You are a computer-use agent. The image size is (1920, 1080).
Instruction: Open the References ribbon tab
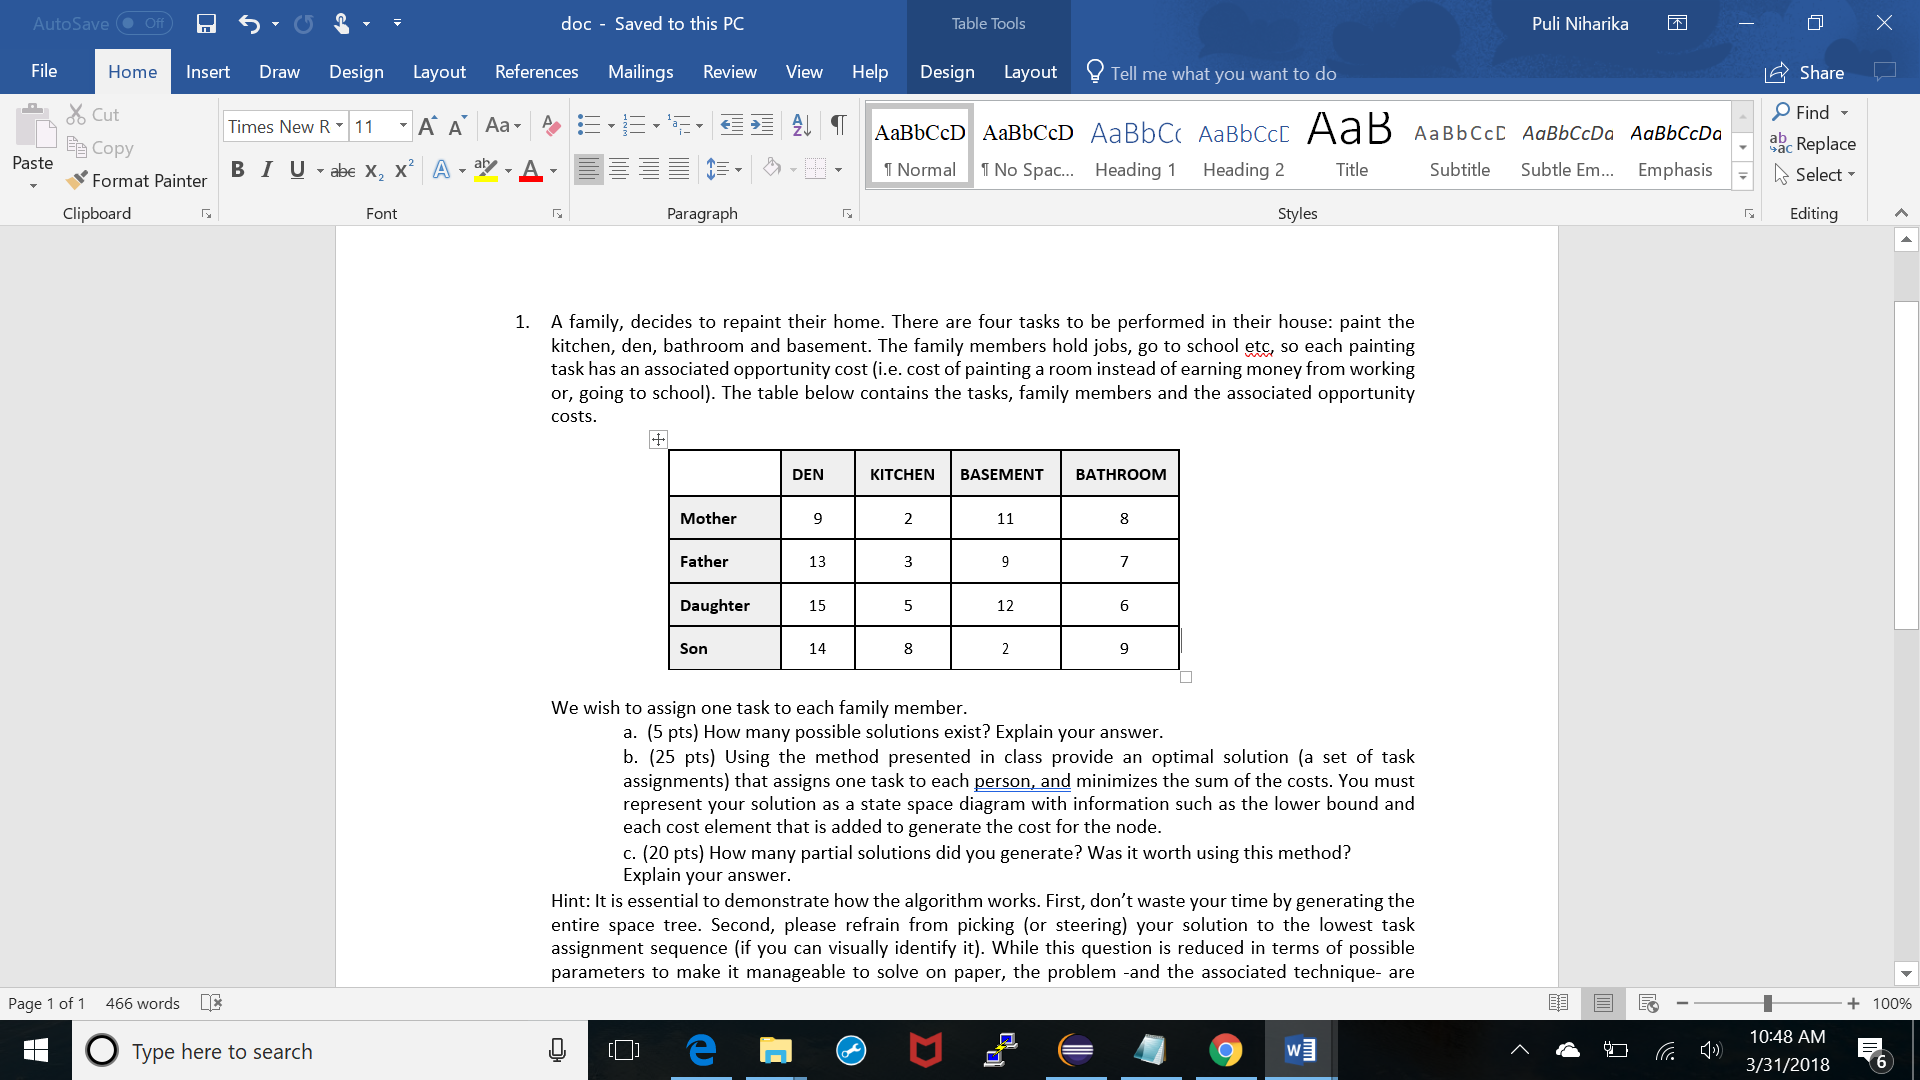click(536, 72)
